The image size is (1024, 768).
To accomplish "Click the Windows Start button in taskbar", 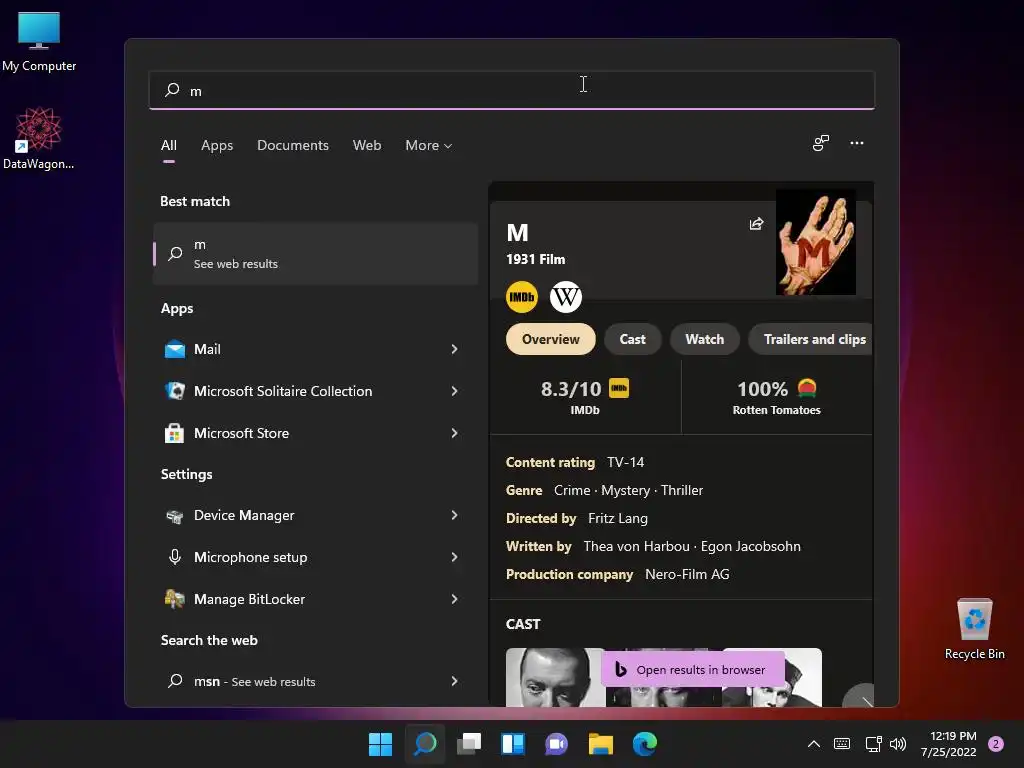I will point(380,744).
